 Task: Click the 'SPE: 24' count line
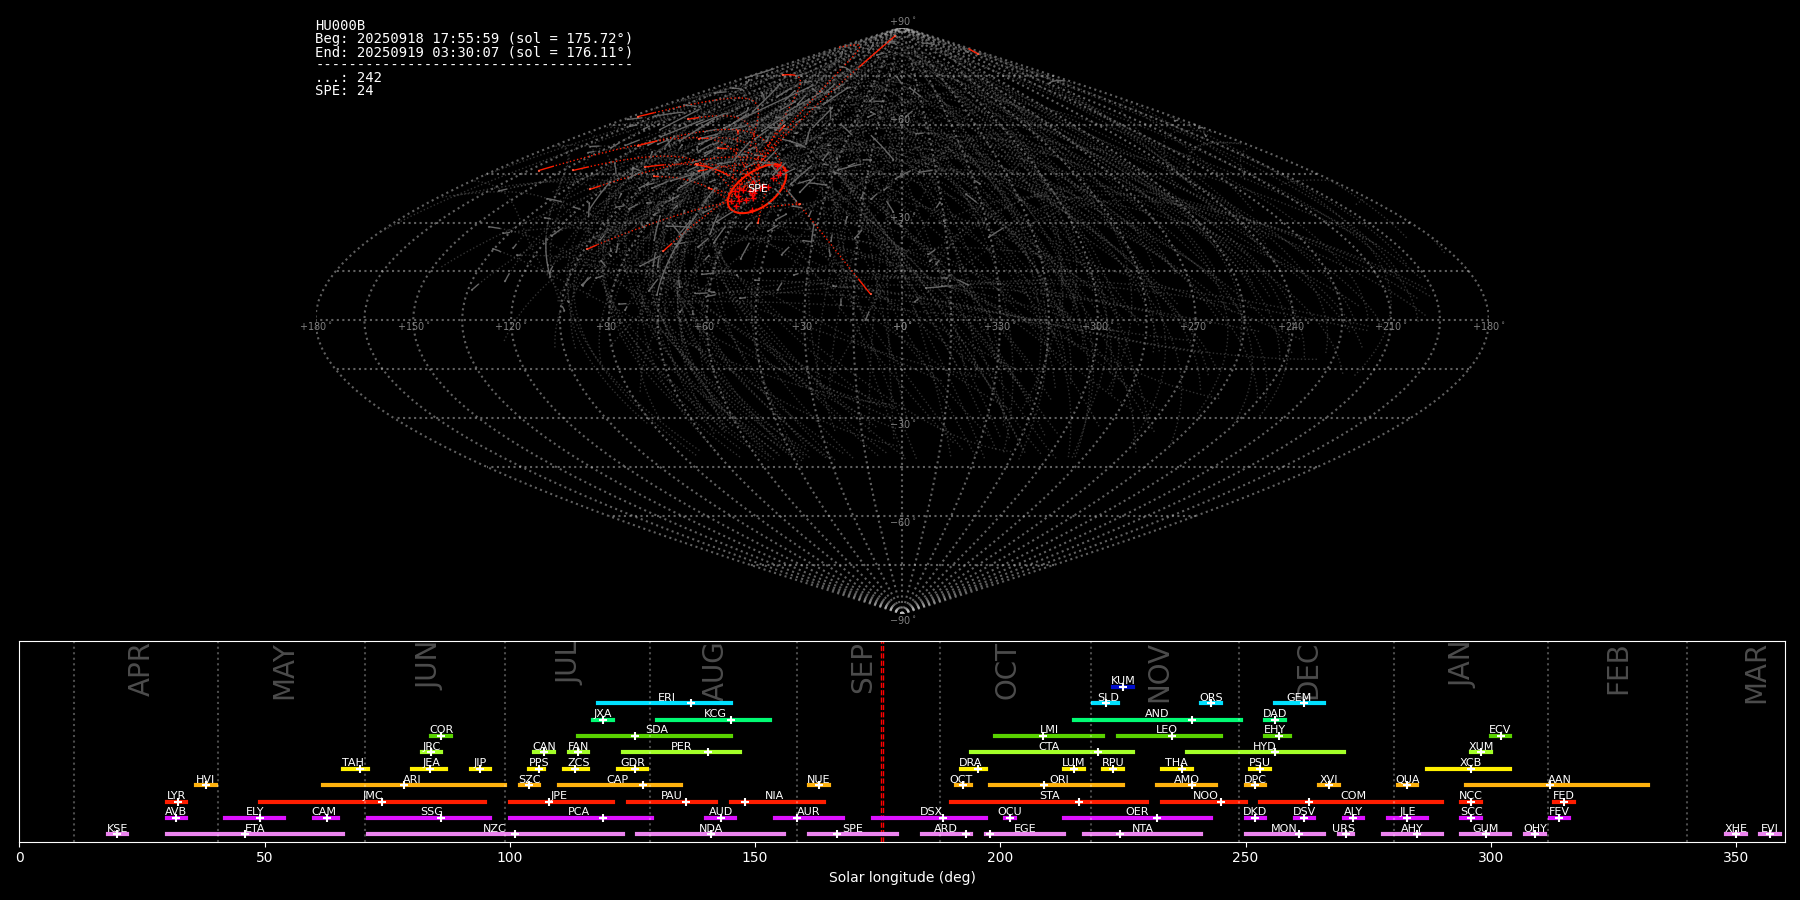click(x=344, y=91)
